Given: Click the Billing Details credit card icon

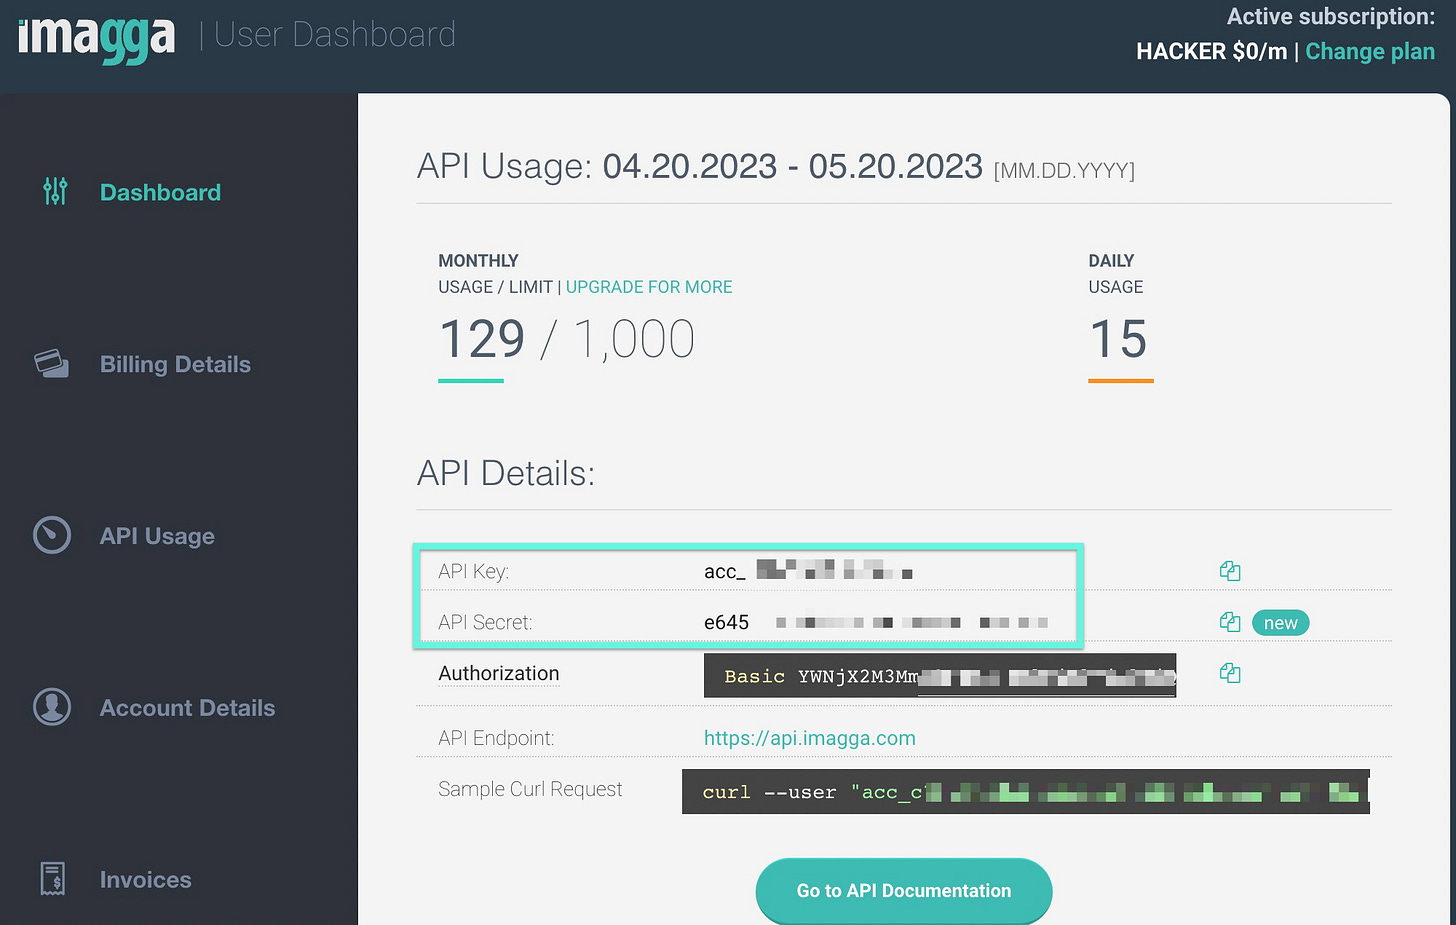Looking at the screenshot, I should (x=52, y=363).
